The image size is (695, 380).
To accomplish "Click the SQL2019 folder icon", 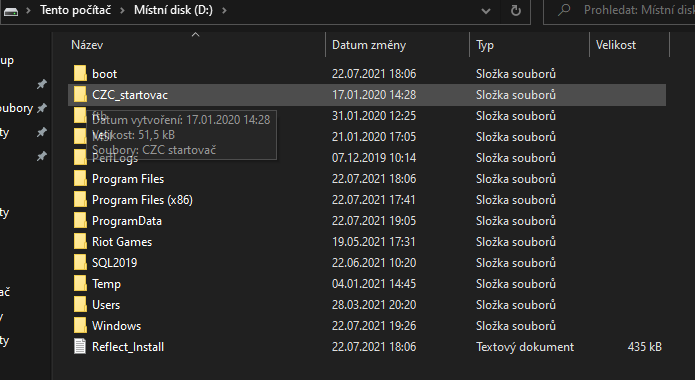I will (80, 262).
